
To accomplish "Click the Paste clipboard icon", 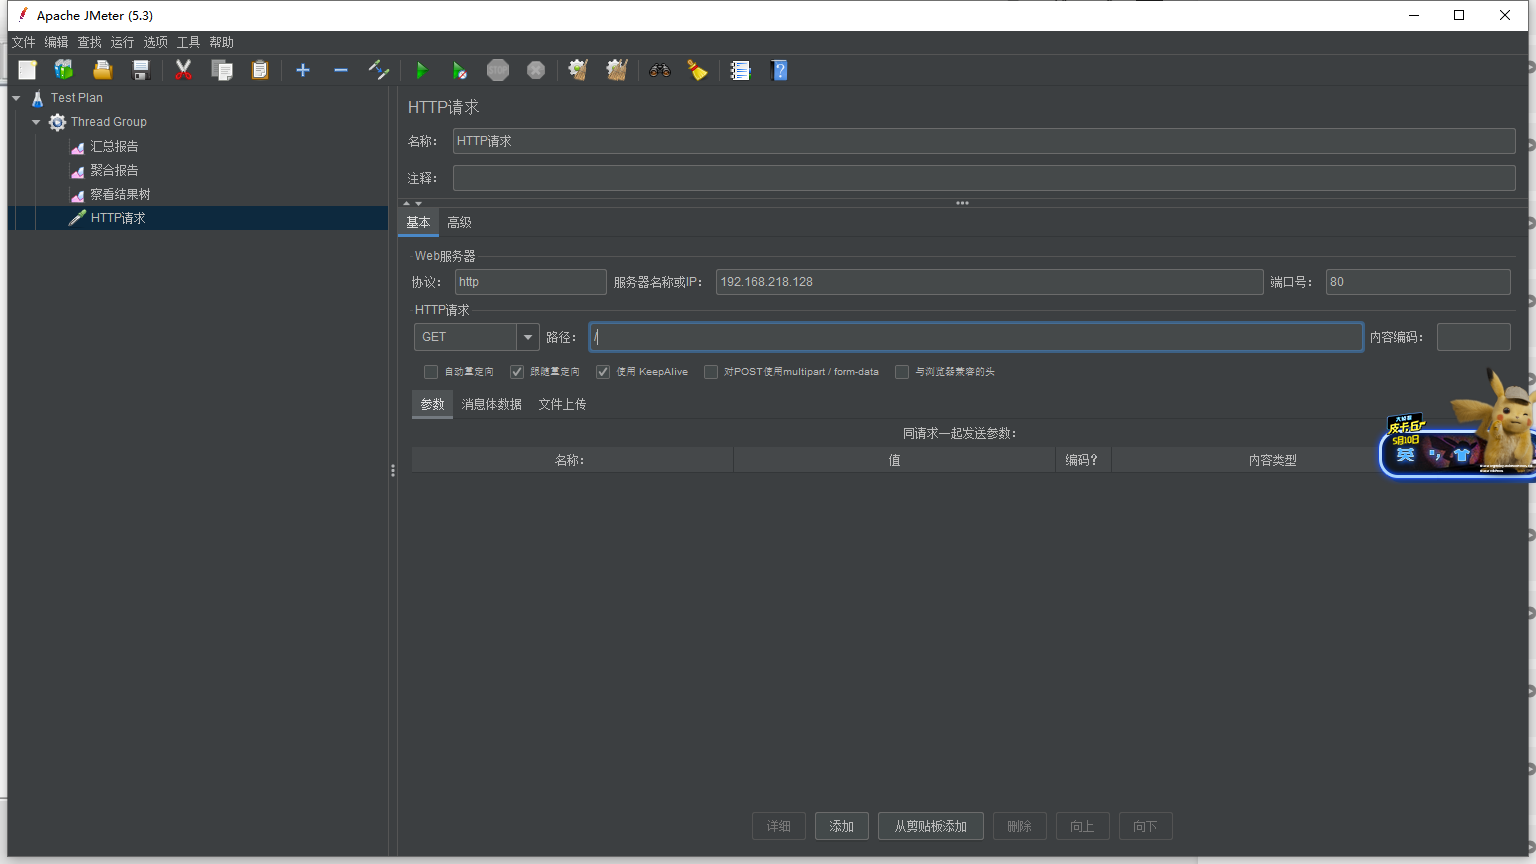I will pos(260,70).
